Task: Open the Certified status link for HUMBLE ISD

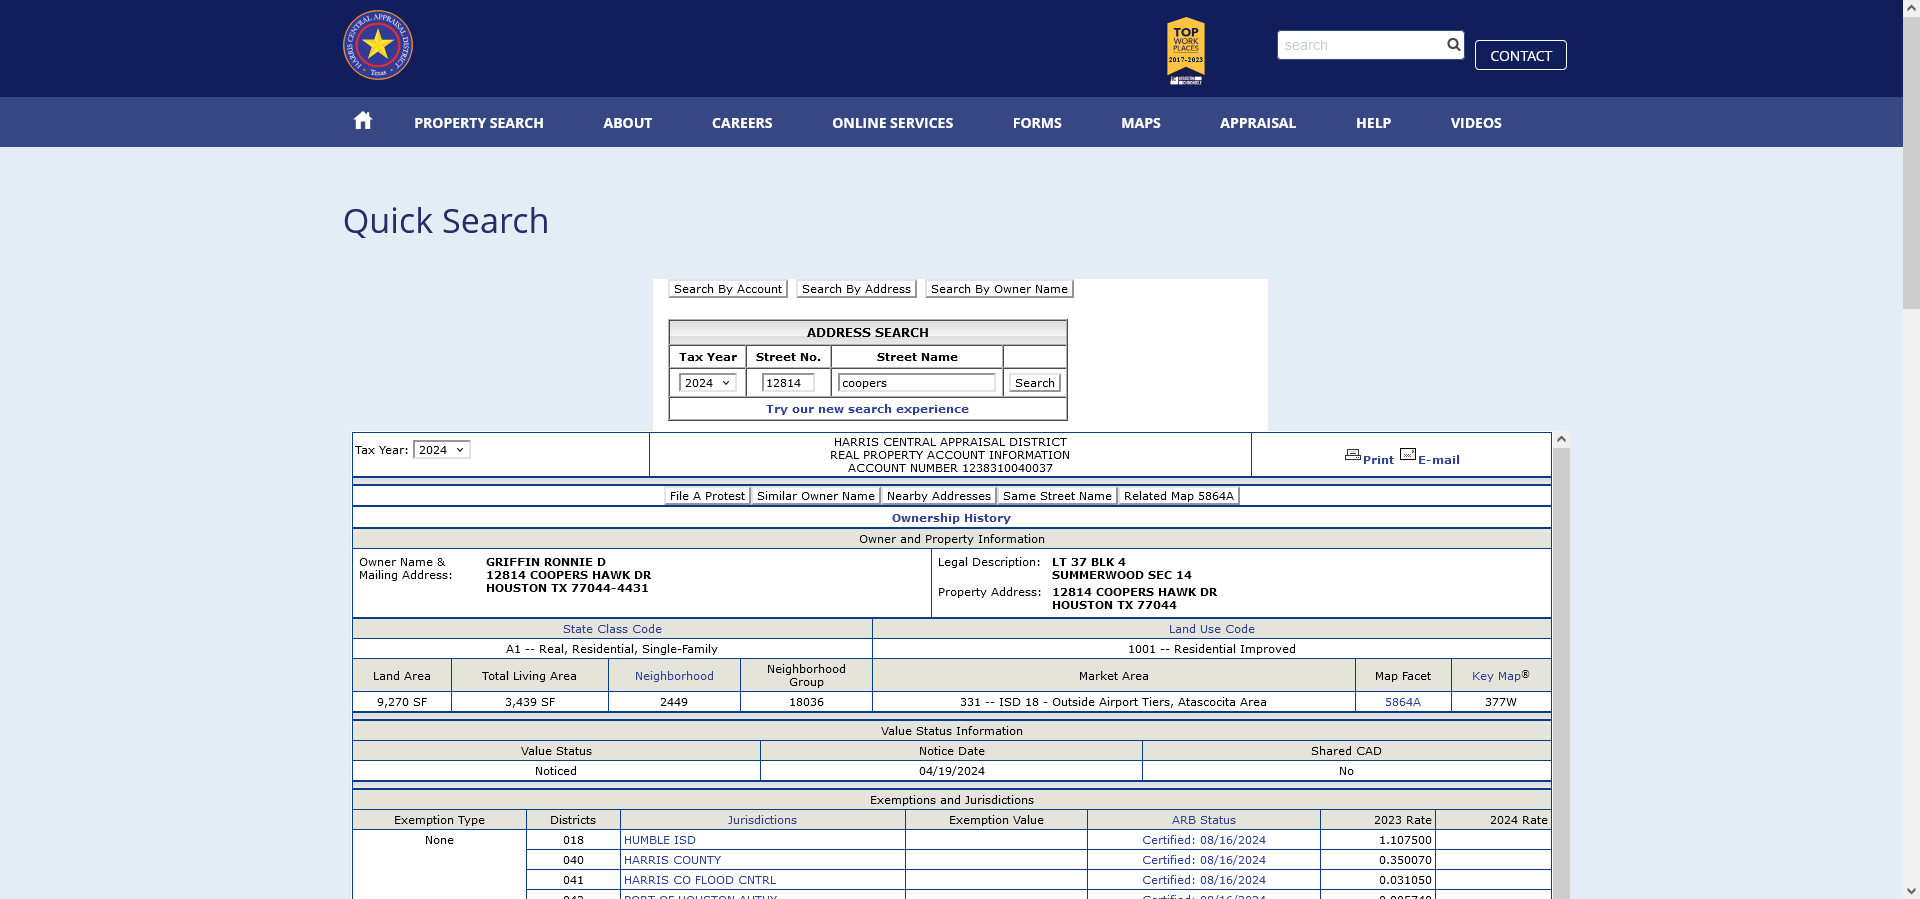Action: click(1204, 840)
